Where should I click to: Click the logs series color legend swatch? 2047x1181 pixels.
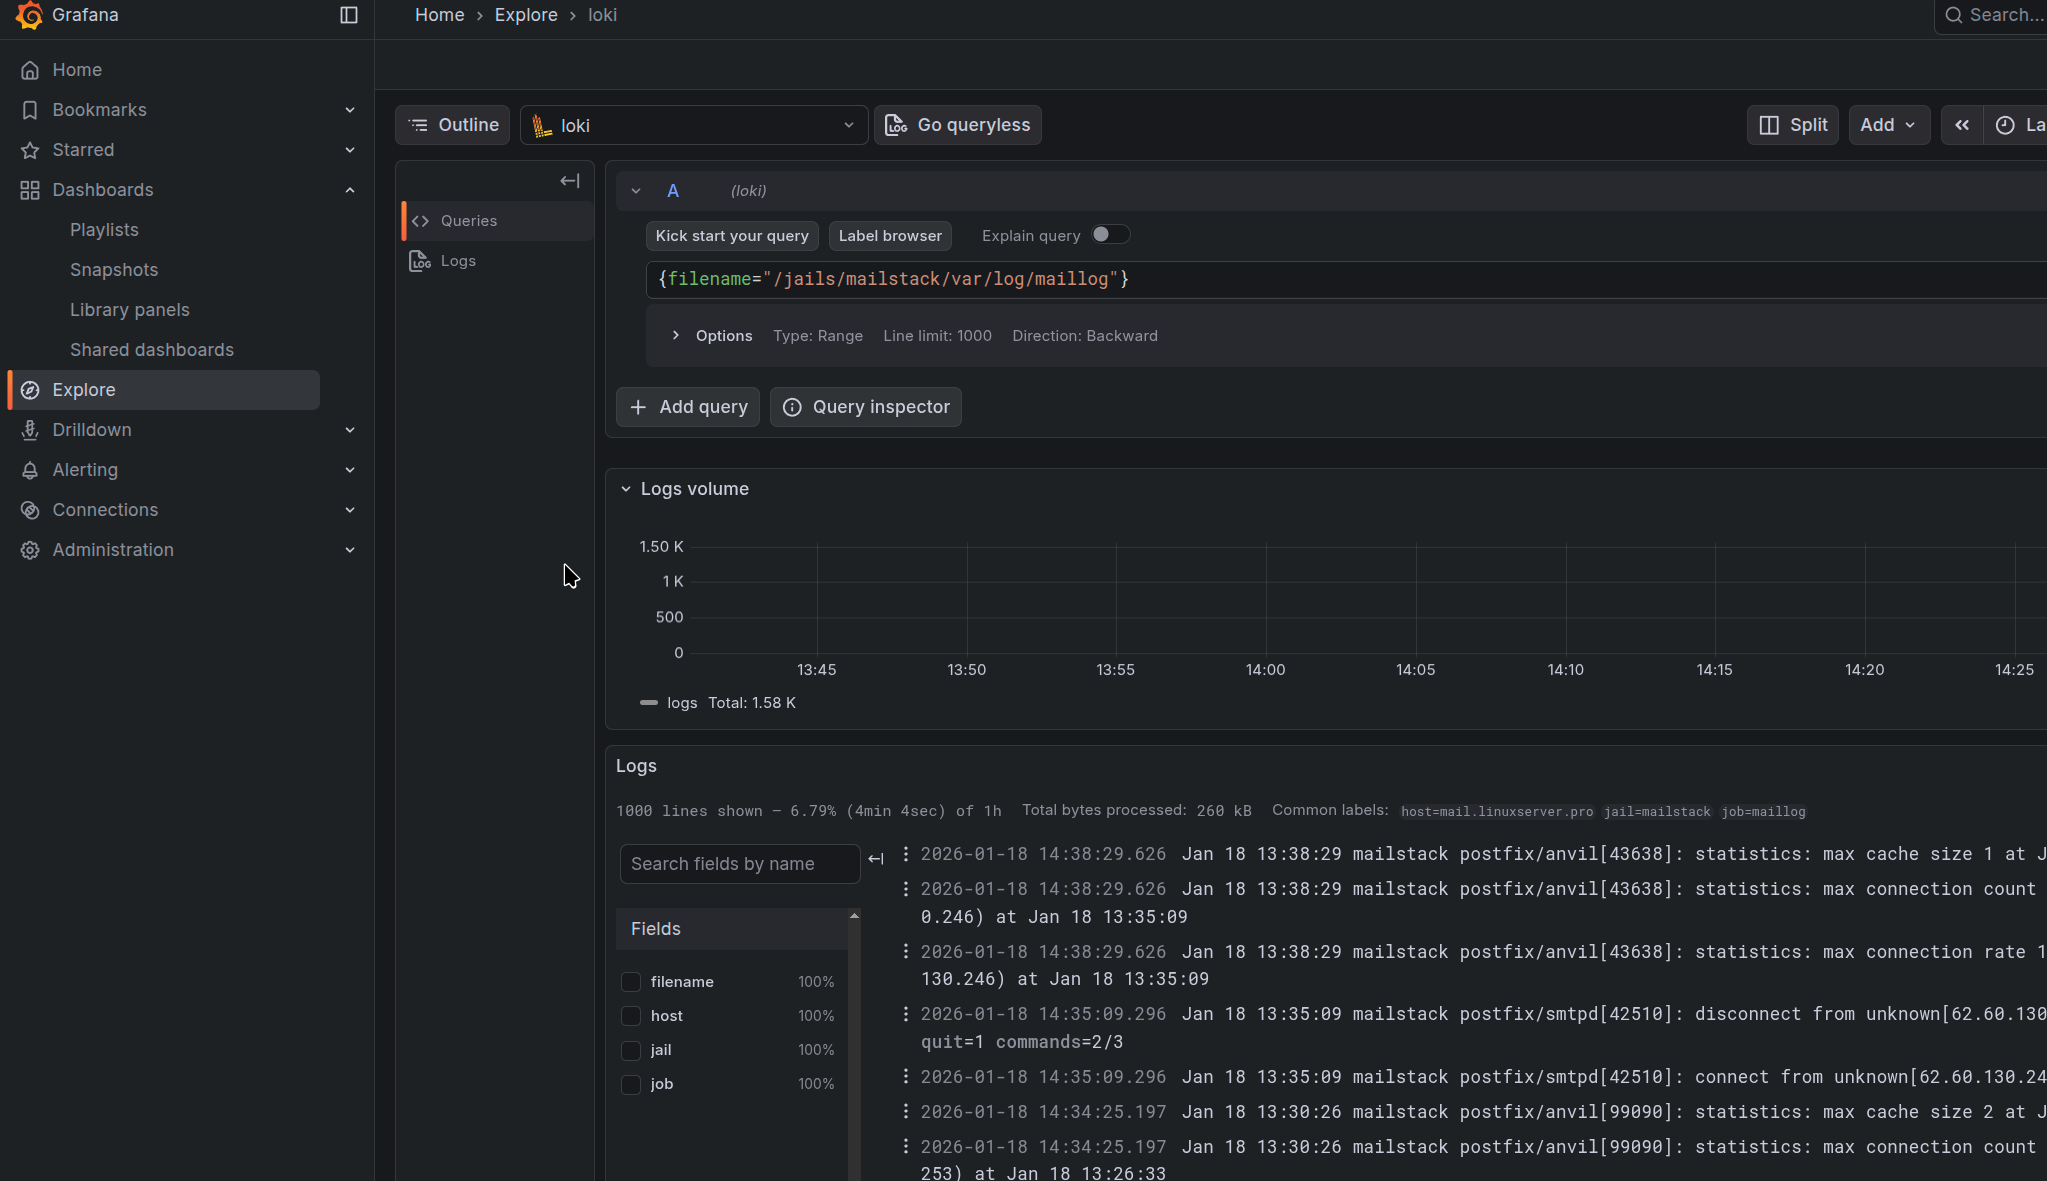click(x=649, y=703)
